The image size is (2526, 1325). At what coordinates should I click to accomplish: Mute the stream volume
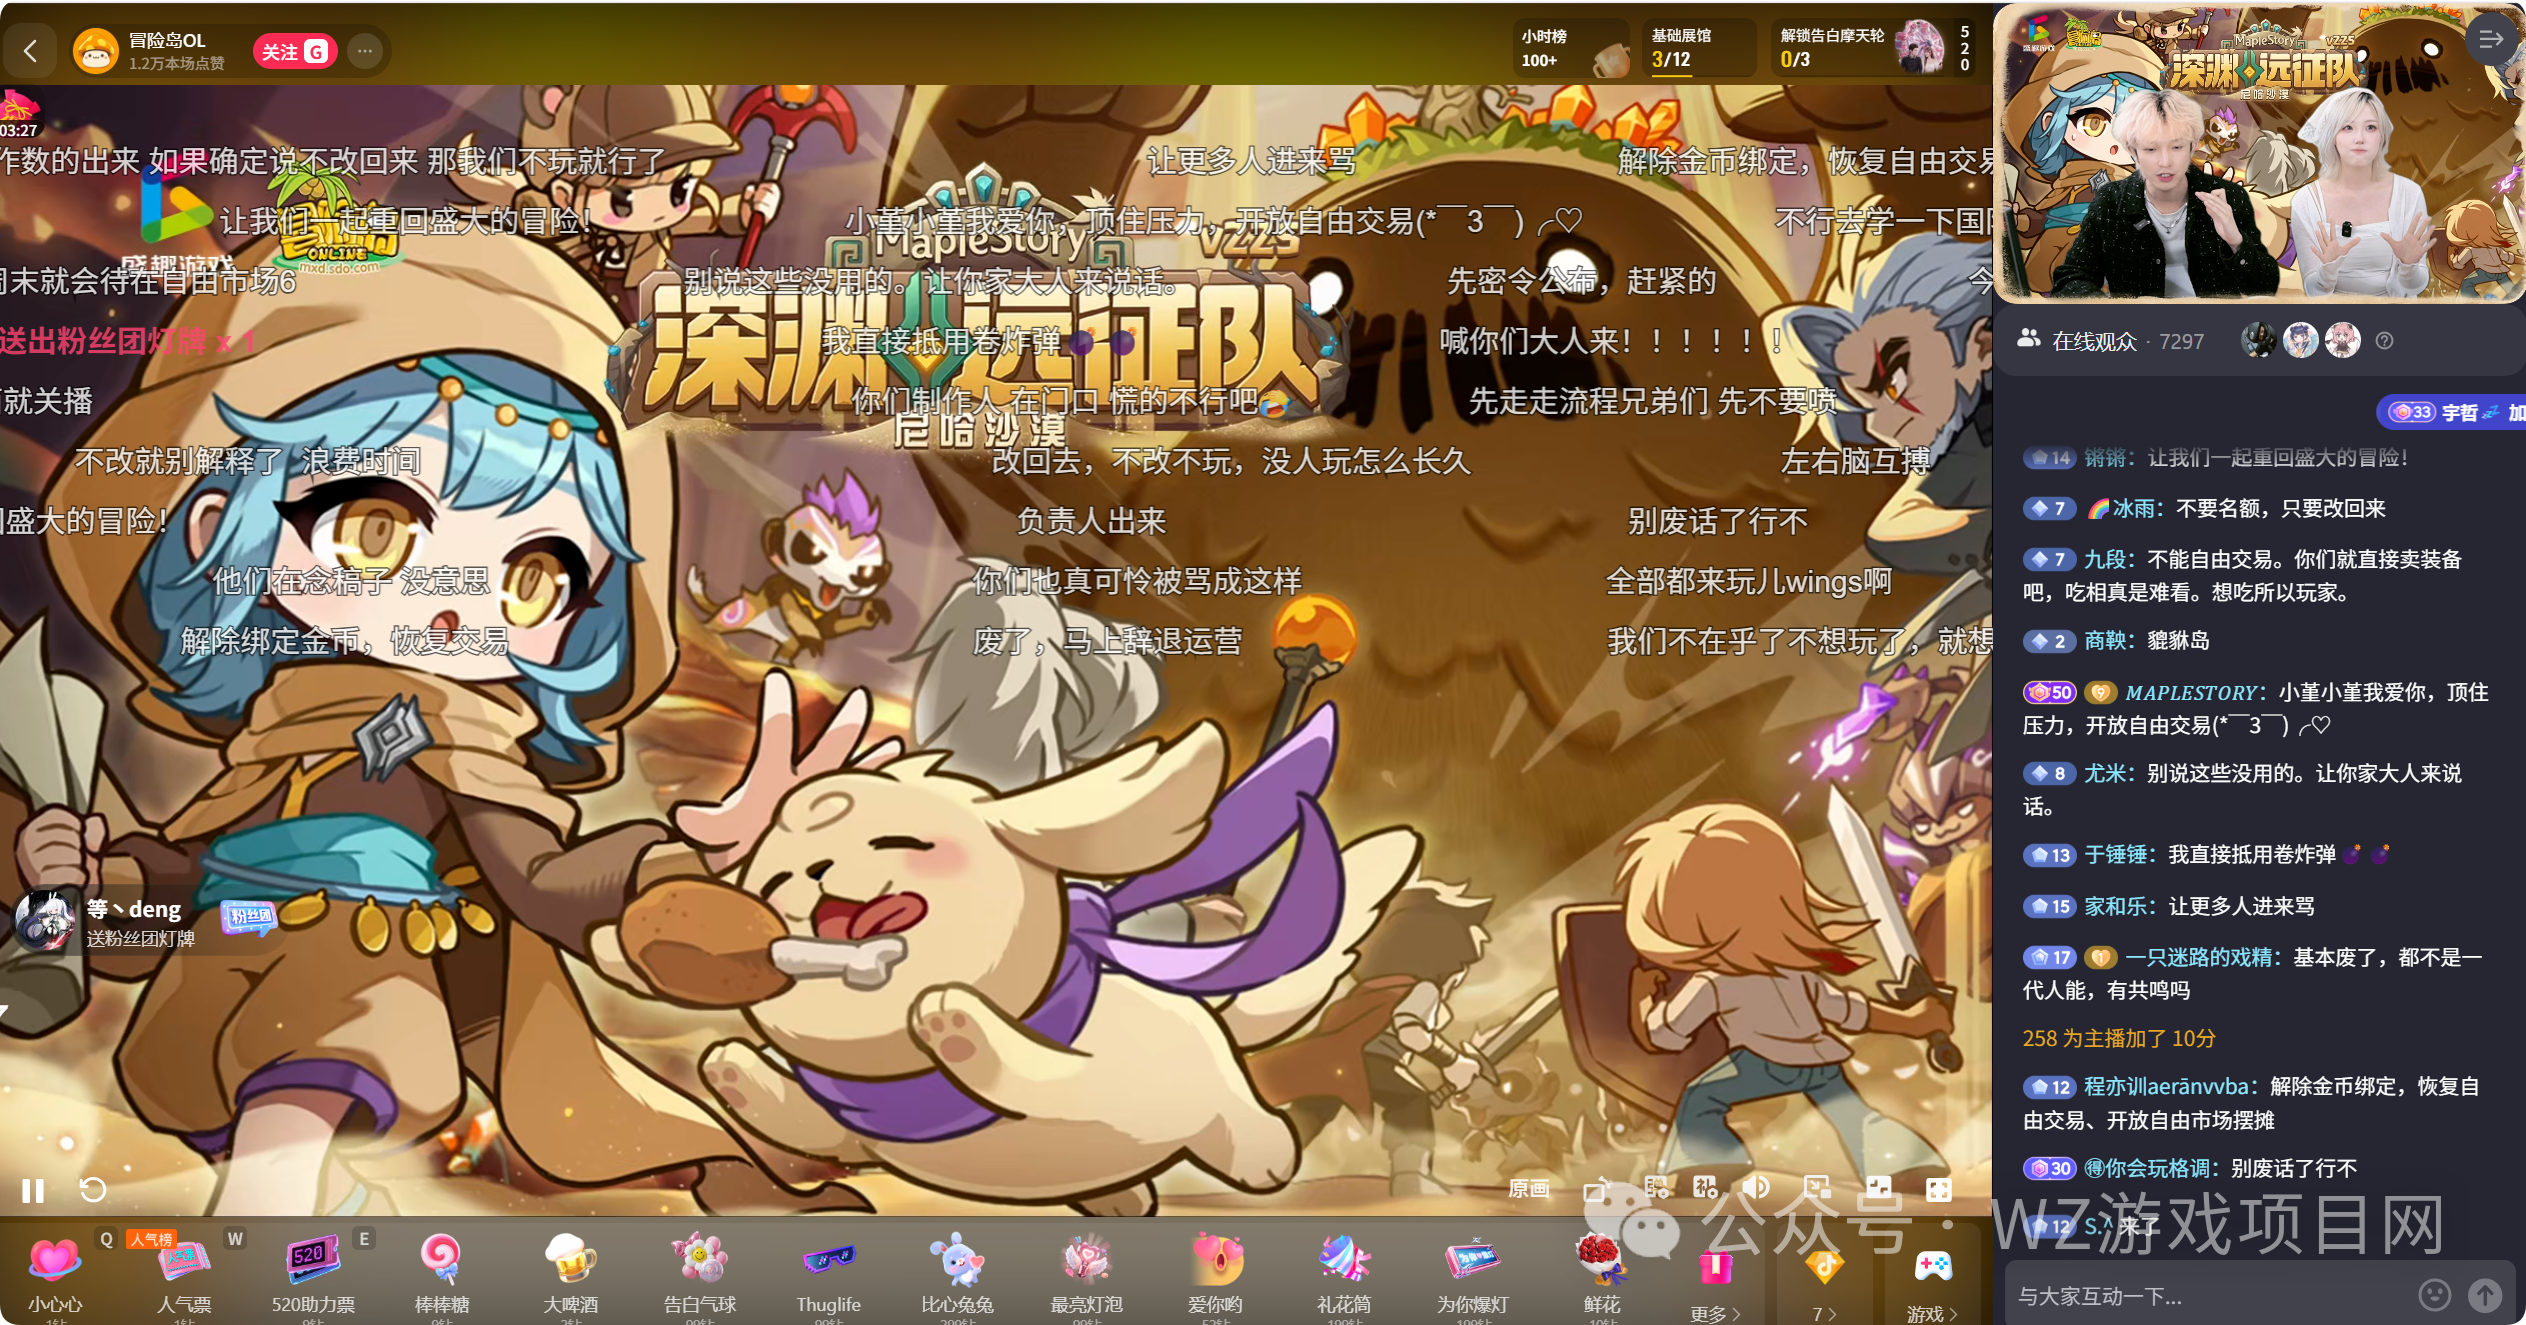click(1757, 1187)
